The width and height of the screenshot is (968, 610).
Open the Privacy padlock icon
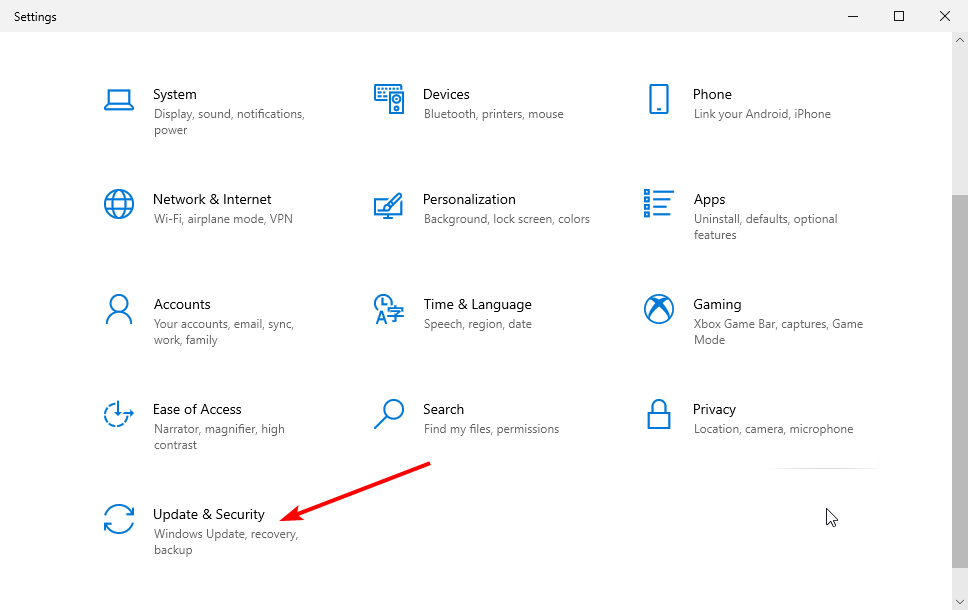pyautogui.click(x=658, y=414)
